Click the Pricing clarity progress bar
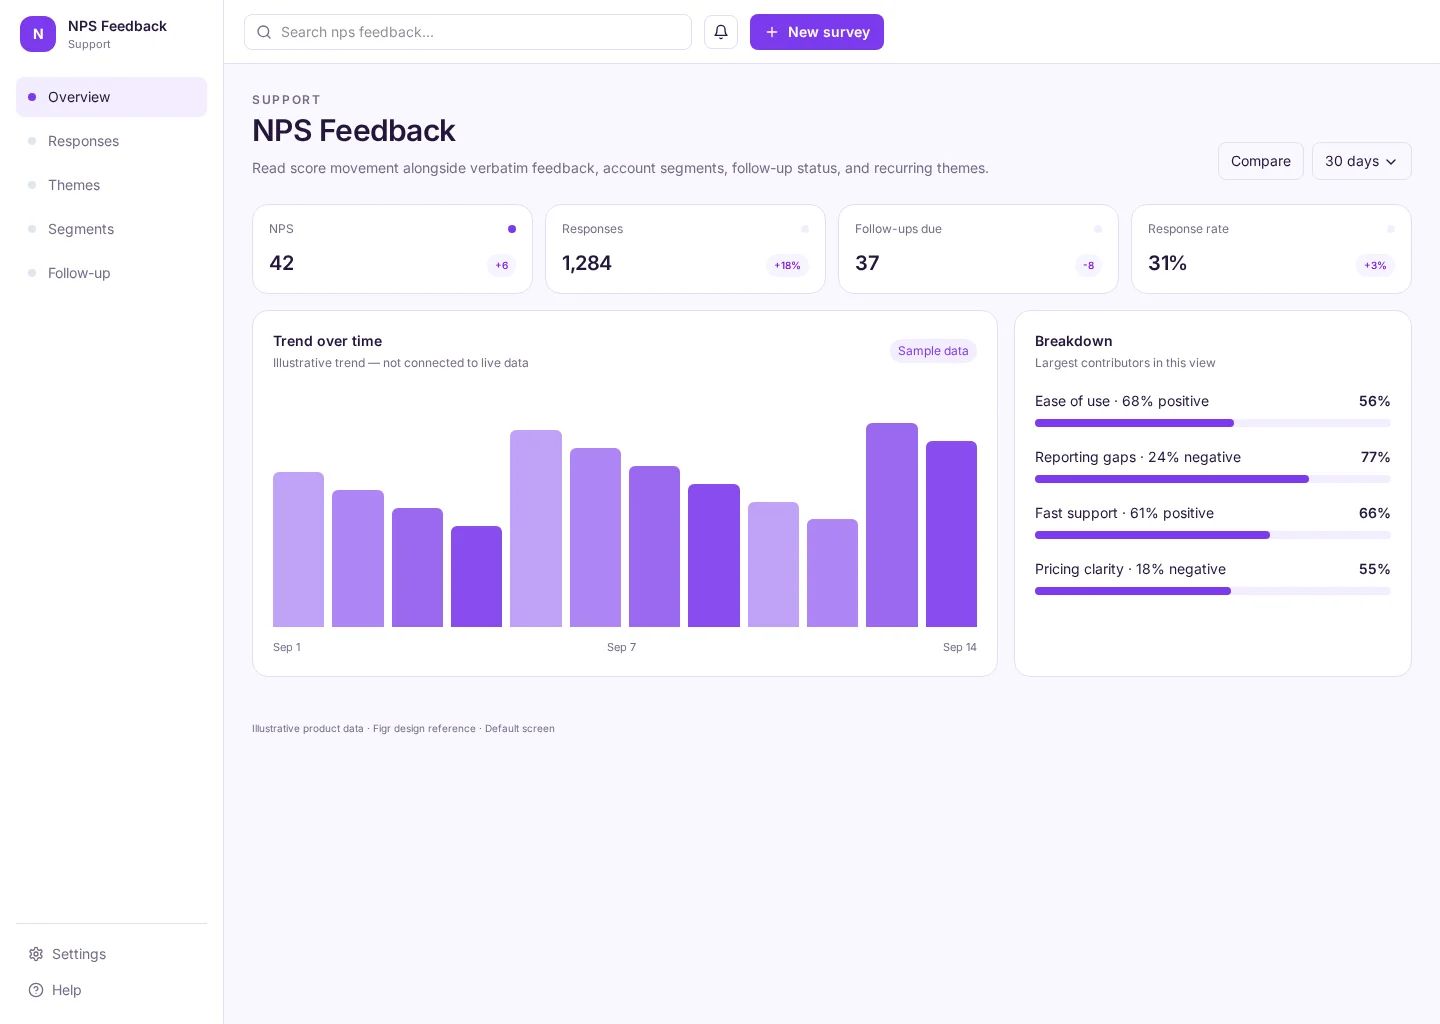 point(1213,591)
